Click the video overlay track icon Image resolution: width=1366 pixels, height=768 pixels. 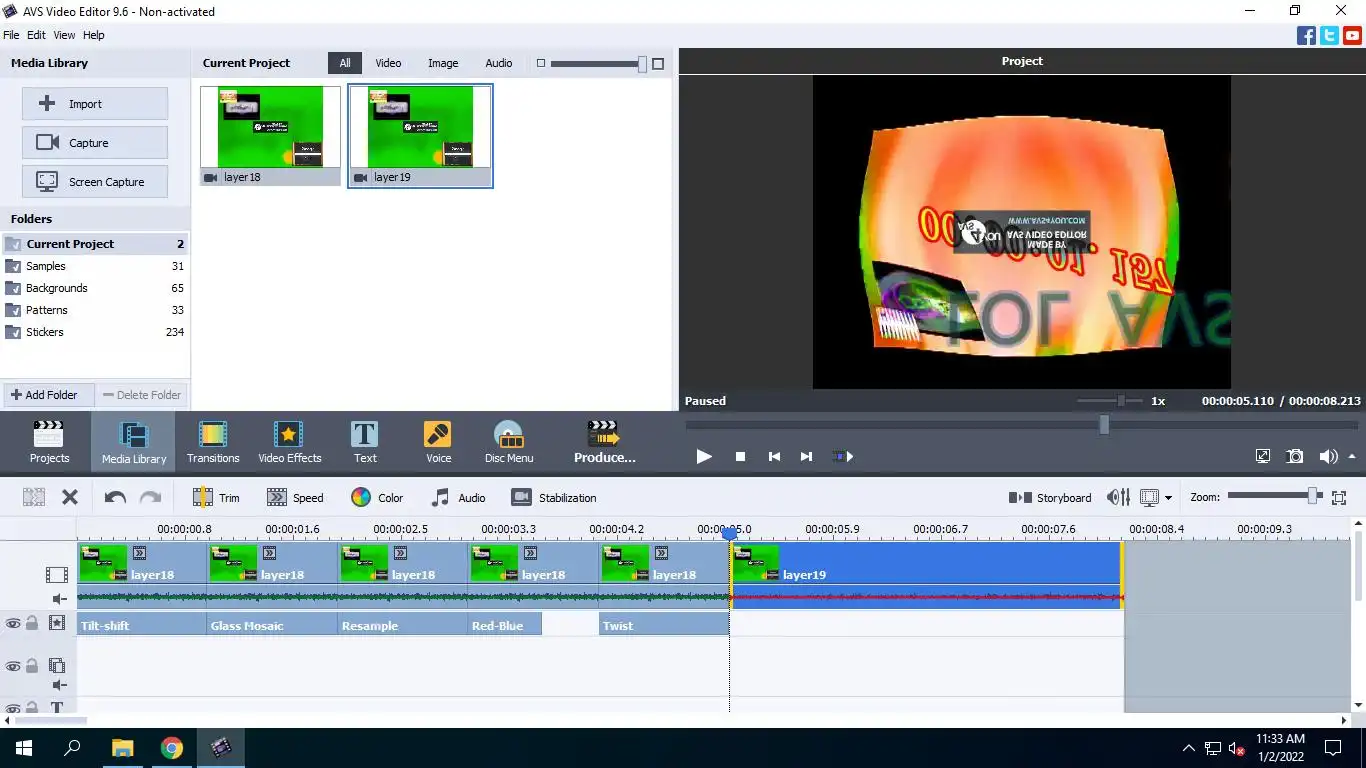tap(57, 666)
